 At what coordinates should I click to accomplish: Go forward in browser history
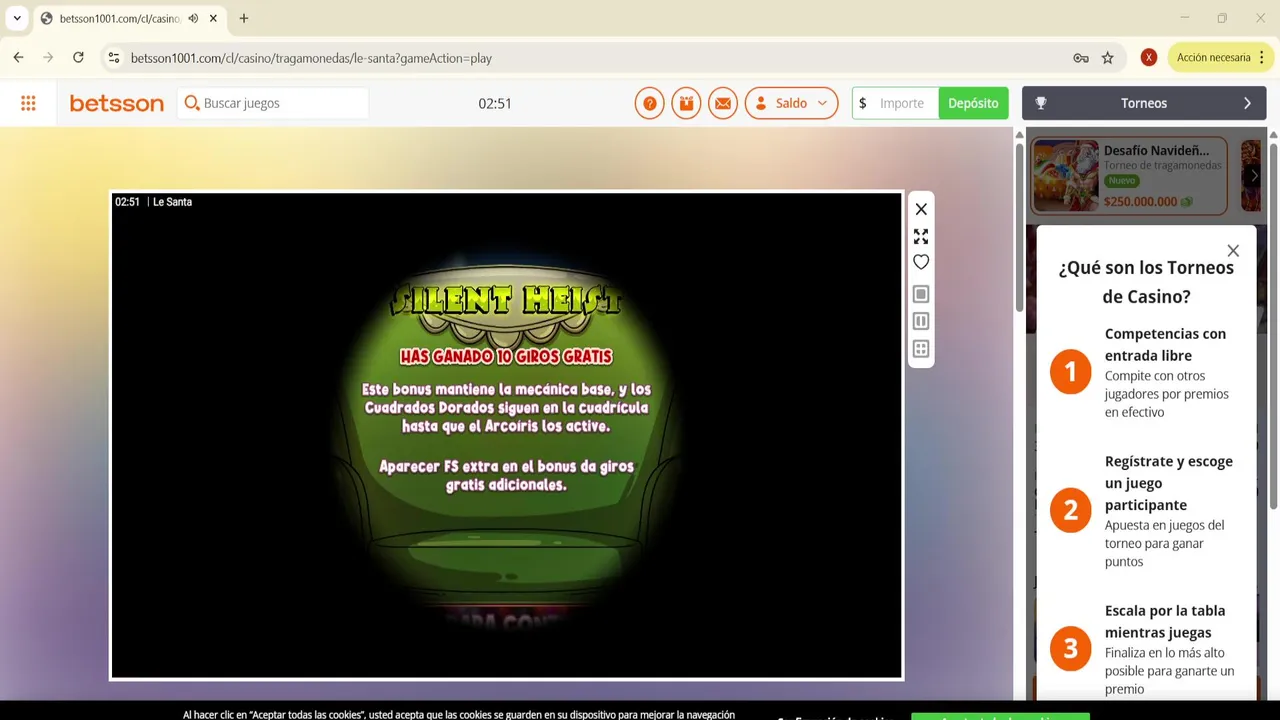click(x=48, y=58)
